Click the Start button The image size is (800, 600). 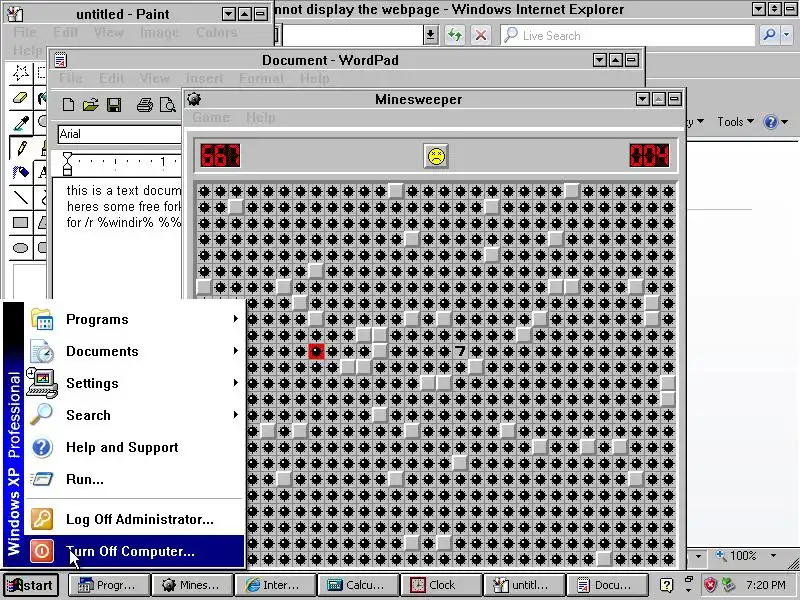(31, 585)
